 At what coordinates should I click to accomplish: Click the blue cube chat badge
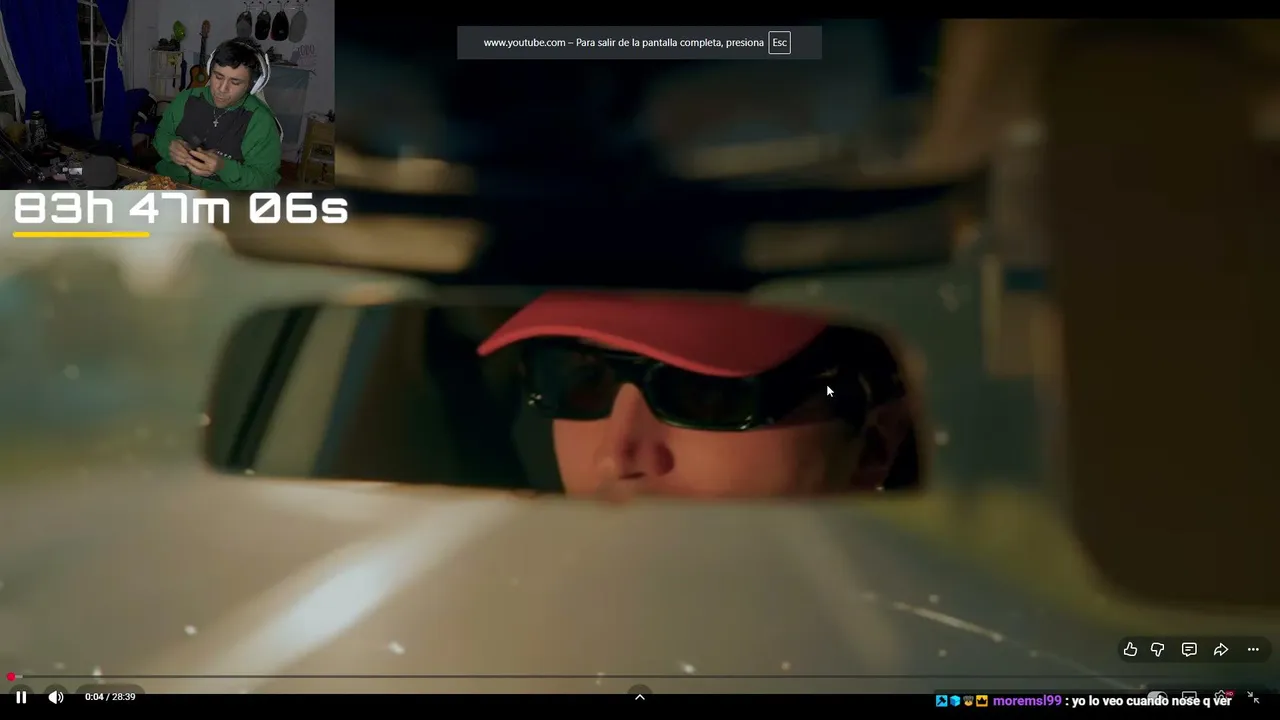(x=955, y=701)
